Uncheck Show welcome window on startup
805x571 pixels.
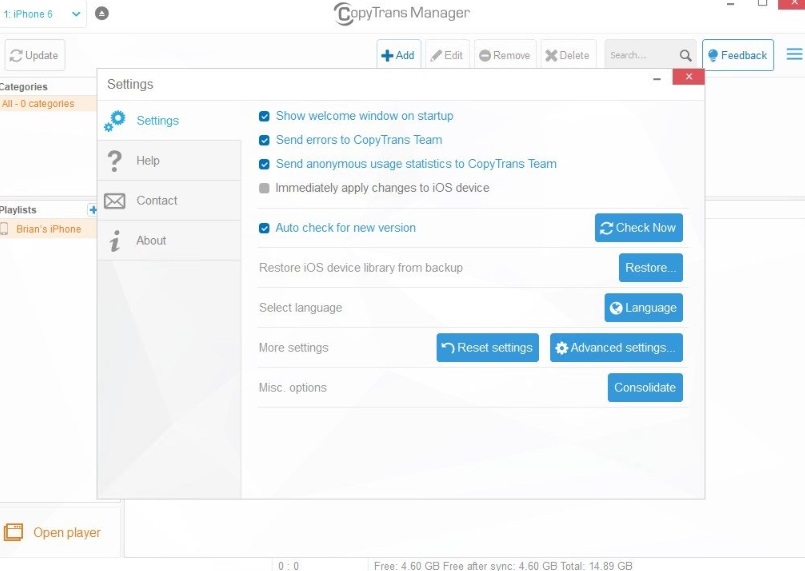265,116
